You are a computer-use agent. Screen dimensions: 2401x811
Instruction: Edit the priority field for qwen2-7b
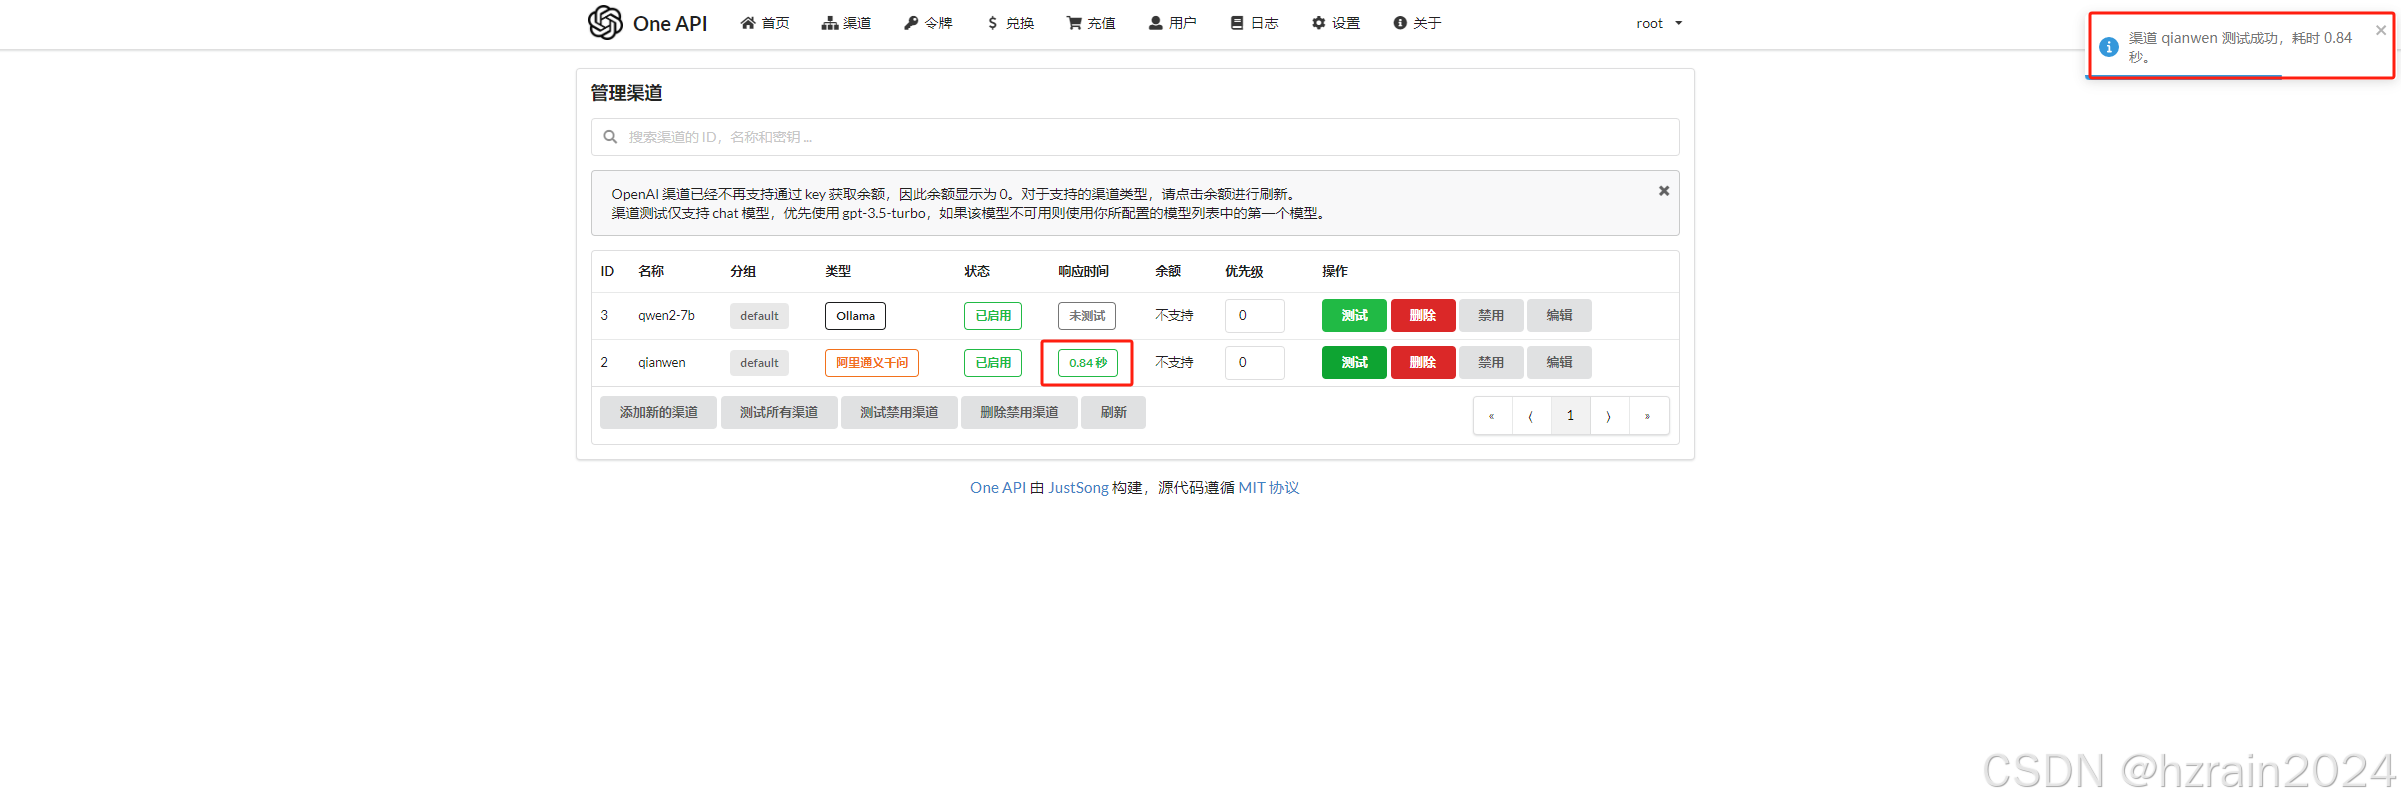(1254, 315)
